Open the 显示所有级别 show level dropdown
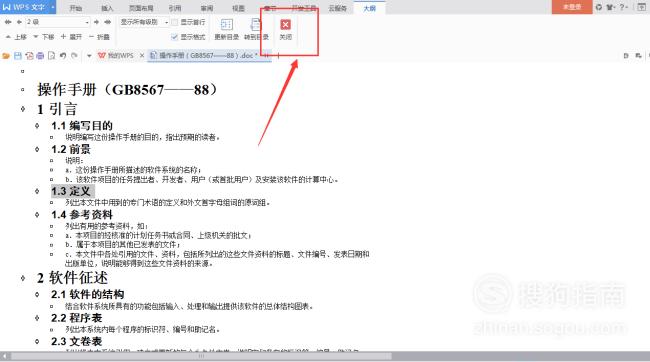Viewport: 650px width, 362px height. [166, 22]
